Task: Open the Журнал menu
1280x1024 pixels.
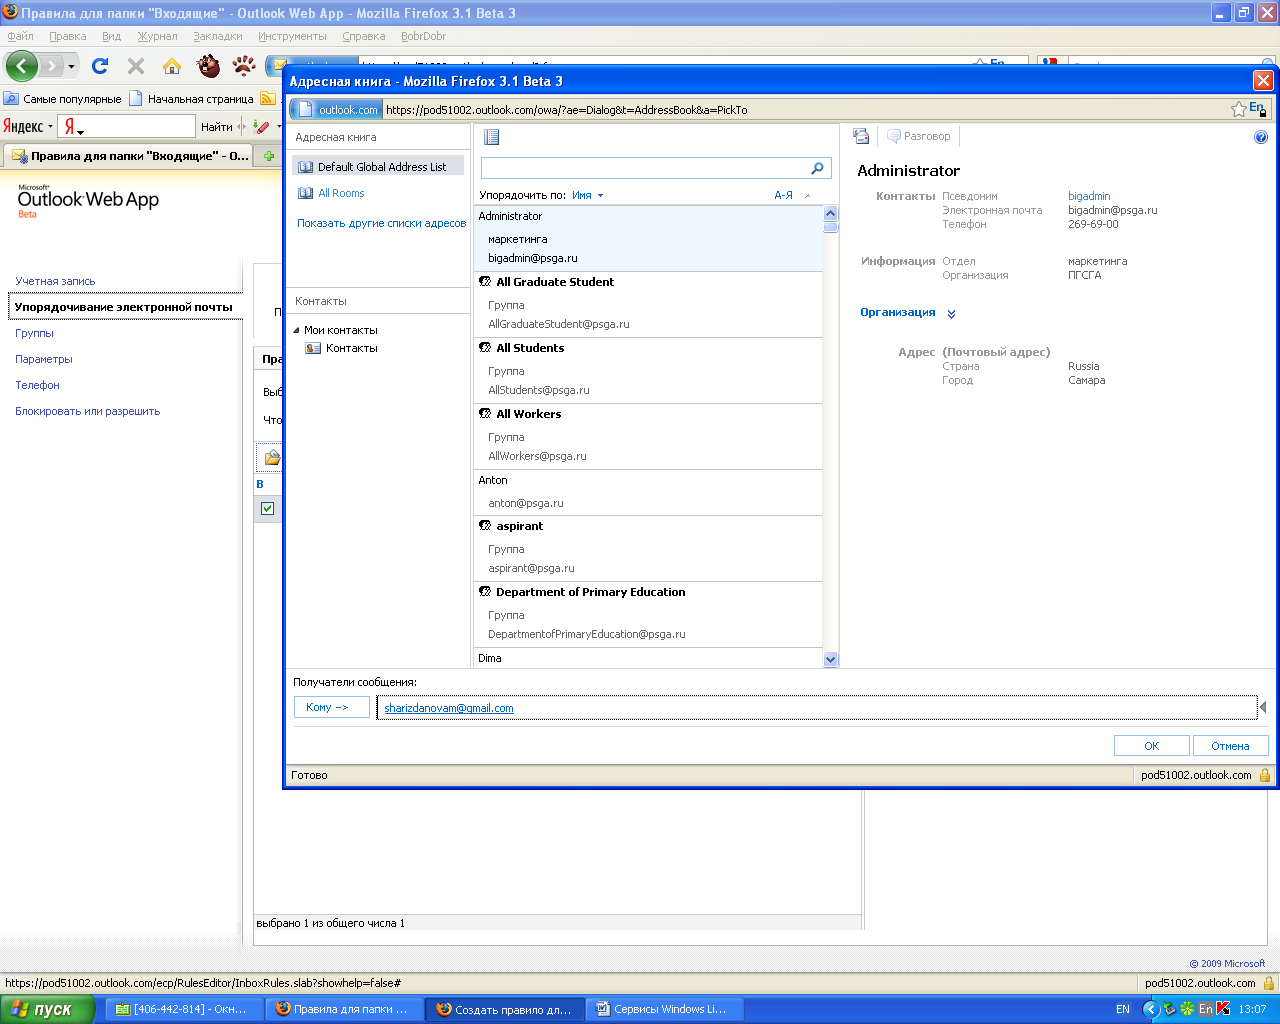Action: pos(157,36)
